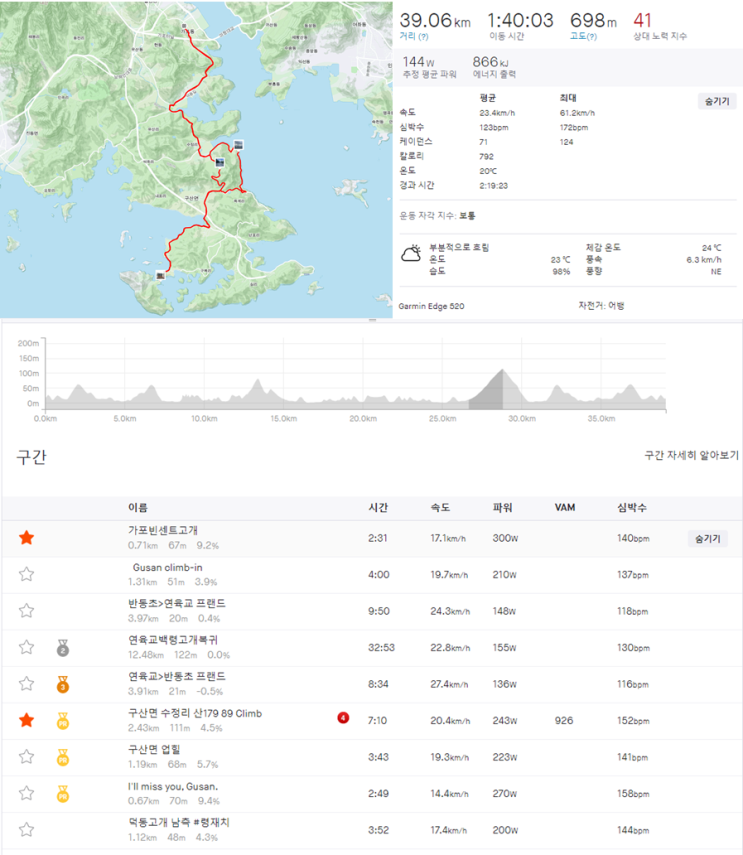Open the 덕동고개 남측 #령재치 segment
The width and height of the screenshot is (743, 855).
point(179,822)
